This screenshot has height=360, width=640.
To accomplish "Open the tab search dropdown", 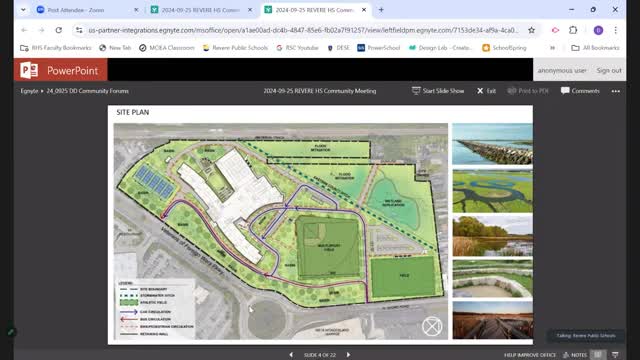I will 23,10.
